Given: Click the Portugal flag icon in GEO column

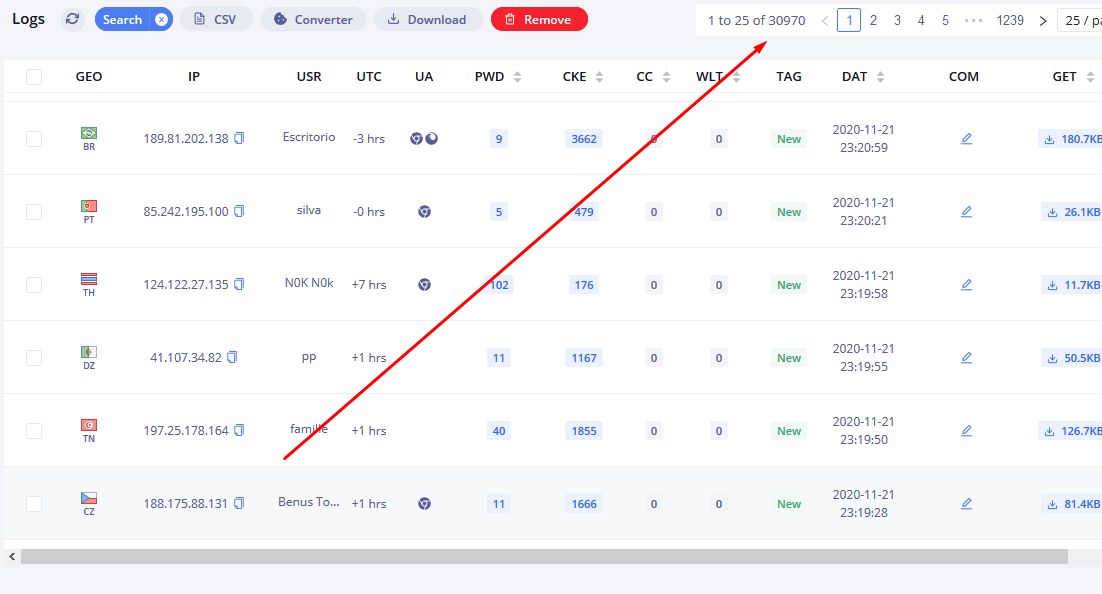Looking at the screenshot, I should click(x=89, y=206).
